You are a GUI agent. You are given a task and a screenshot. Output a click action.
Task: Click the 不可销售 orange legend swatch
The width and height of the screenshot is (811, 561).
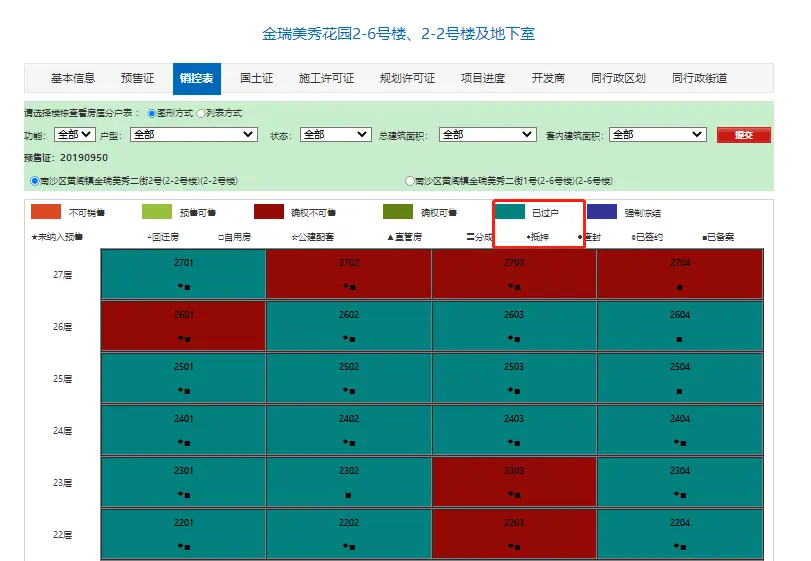click(x=46, y=211)
